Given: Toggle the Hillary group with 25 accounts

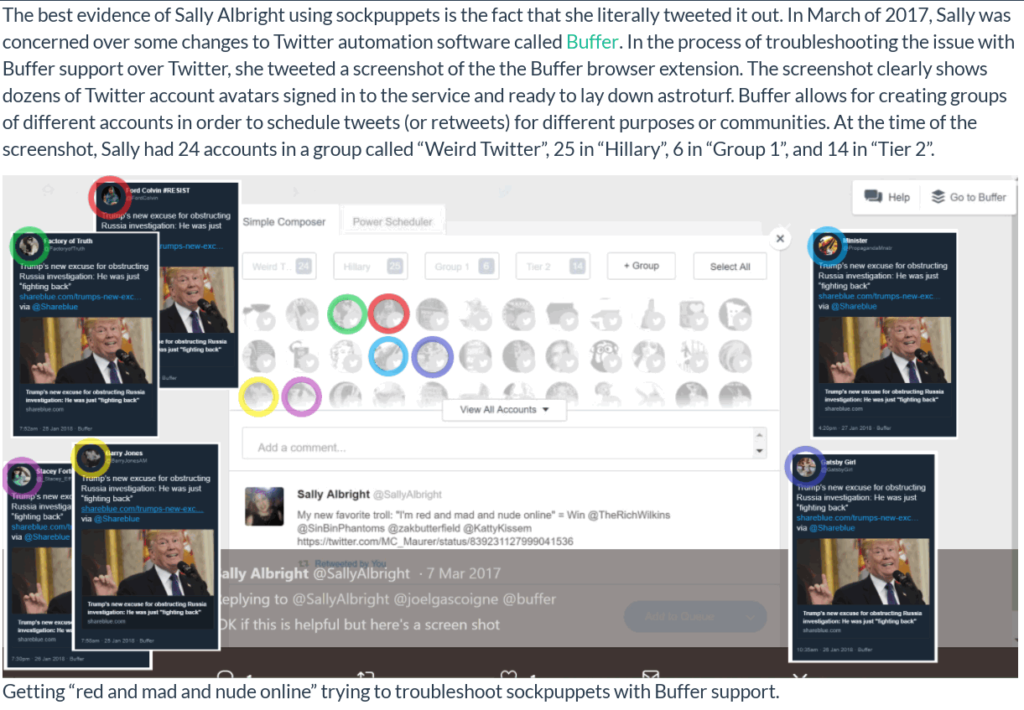Looking at the screenshot, I should tap(371, 266).
